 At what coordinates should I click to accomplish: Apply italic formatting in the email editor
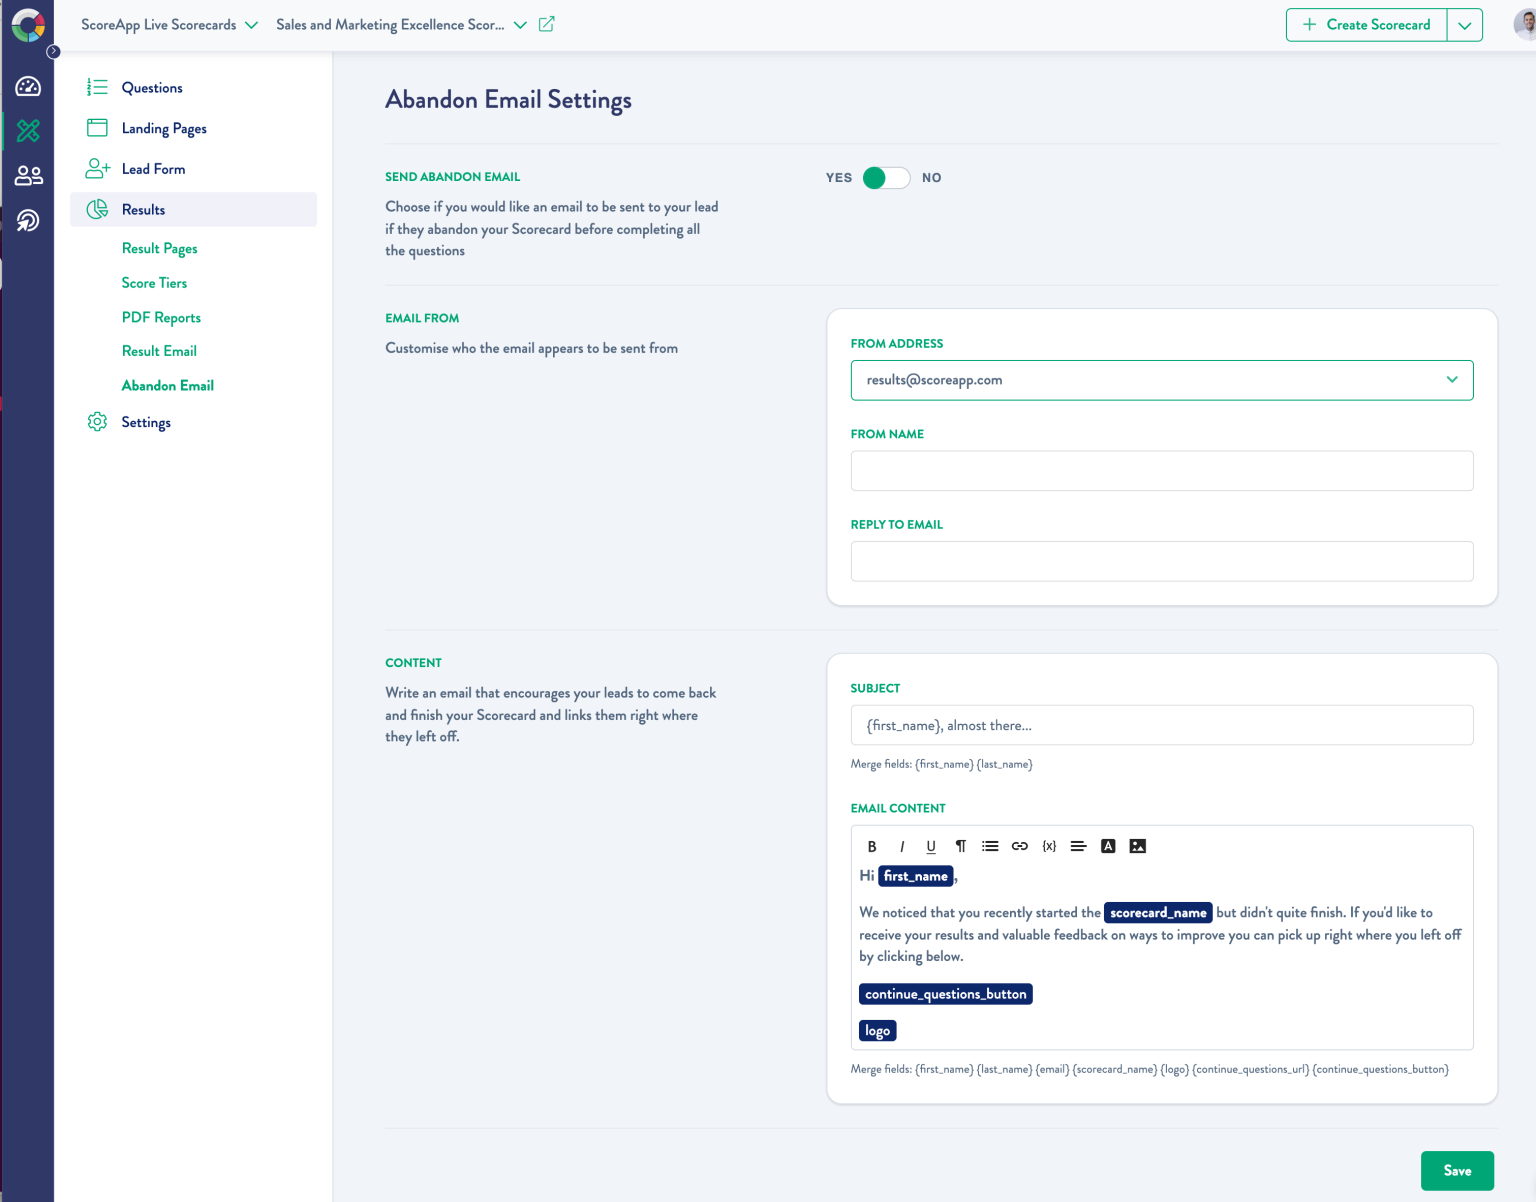902,846
